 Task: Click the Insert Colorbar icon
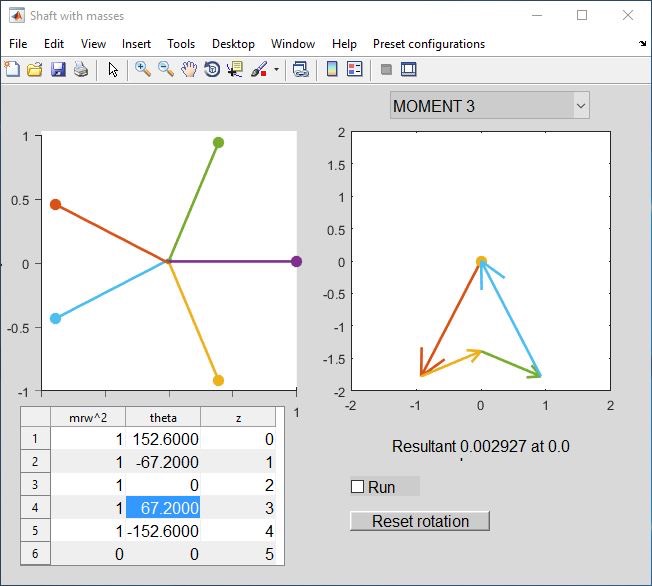click(x=333, y=69)
